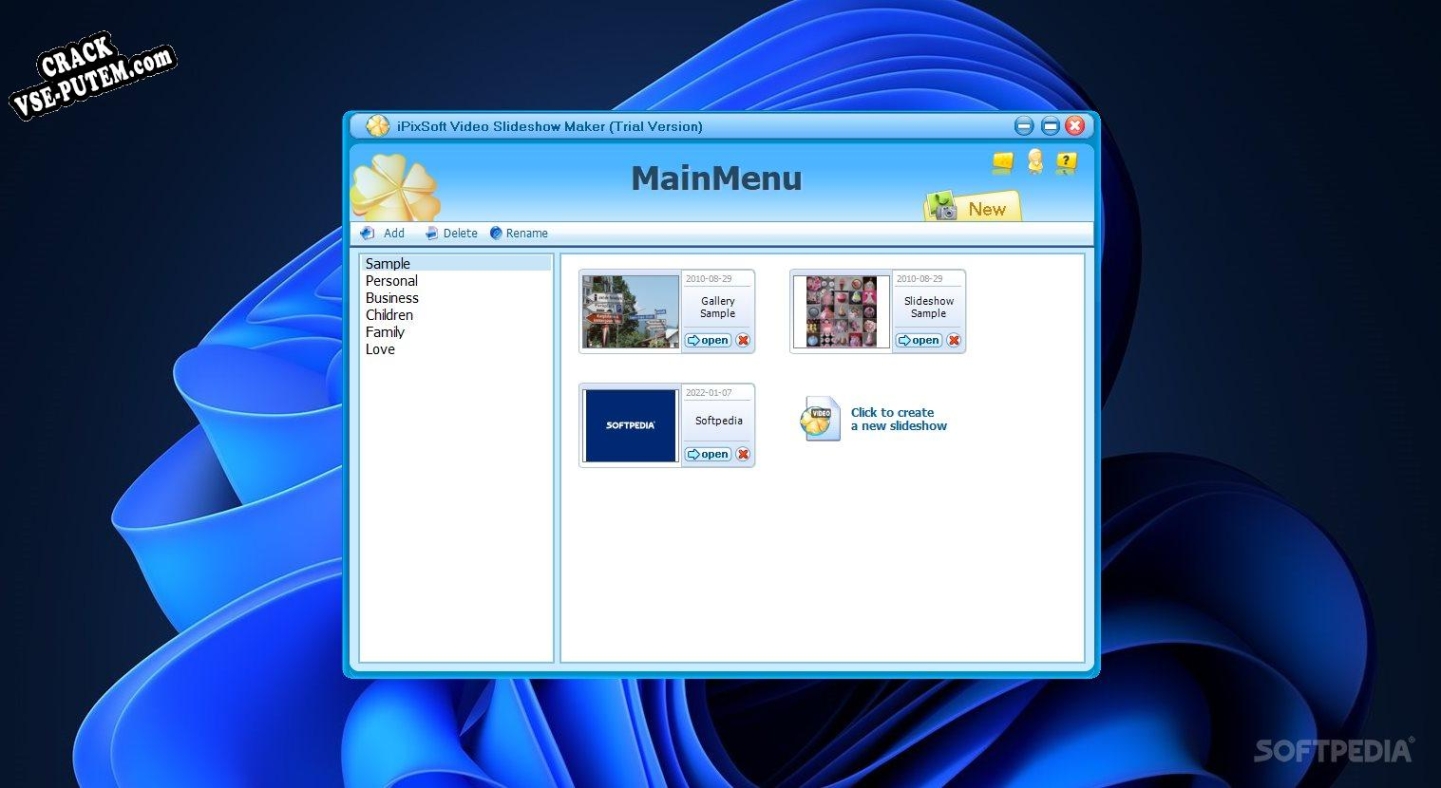Choose the Business category in list
This screenshot has width=1441, height=788.
(392, 298)
